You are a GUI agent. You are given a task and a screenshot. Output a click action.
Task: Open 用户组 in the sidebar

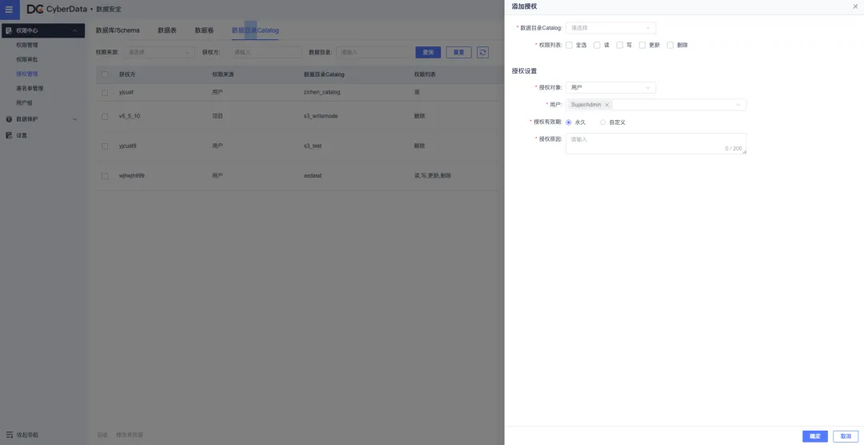[24, 102]
